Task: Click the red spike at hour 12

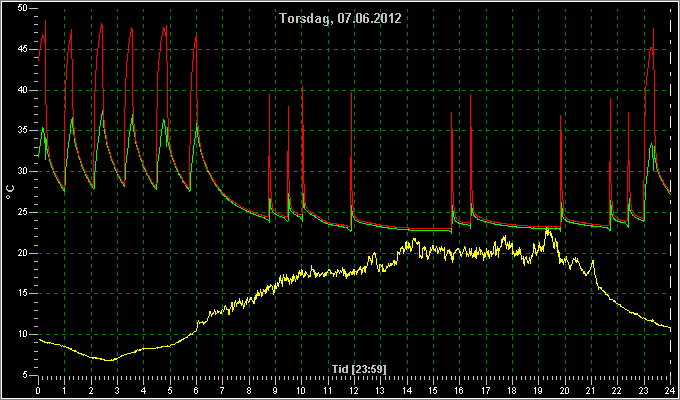Action: coord(352,93)
